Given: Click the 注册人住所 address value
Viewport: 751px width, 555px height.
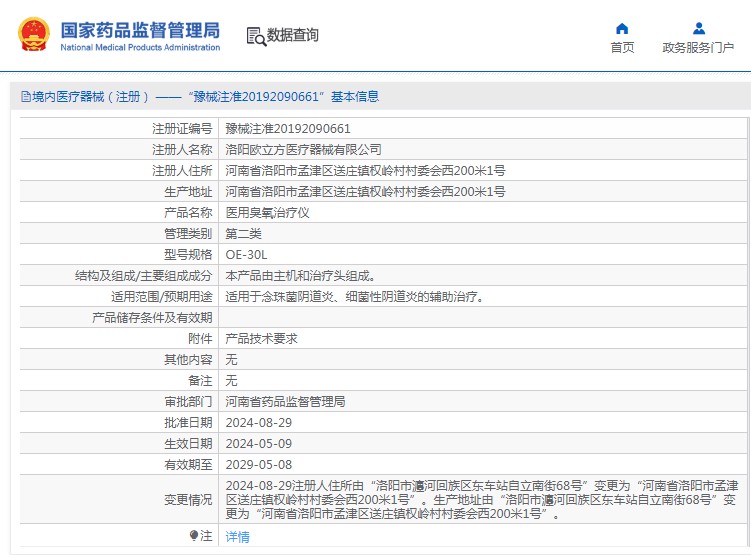Looking at the screenshot, I should (365, 170).
